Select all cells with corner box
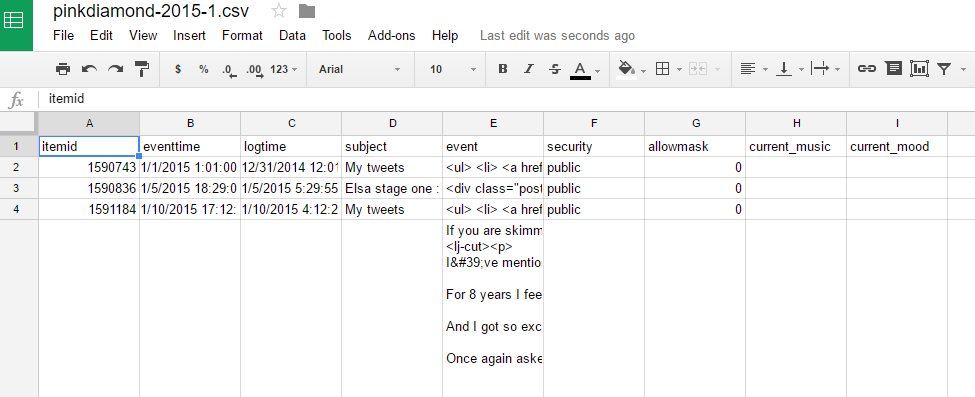 click(x=19, y=123)
